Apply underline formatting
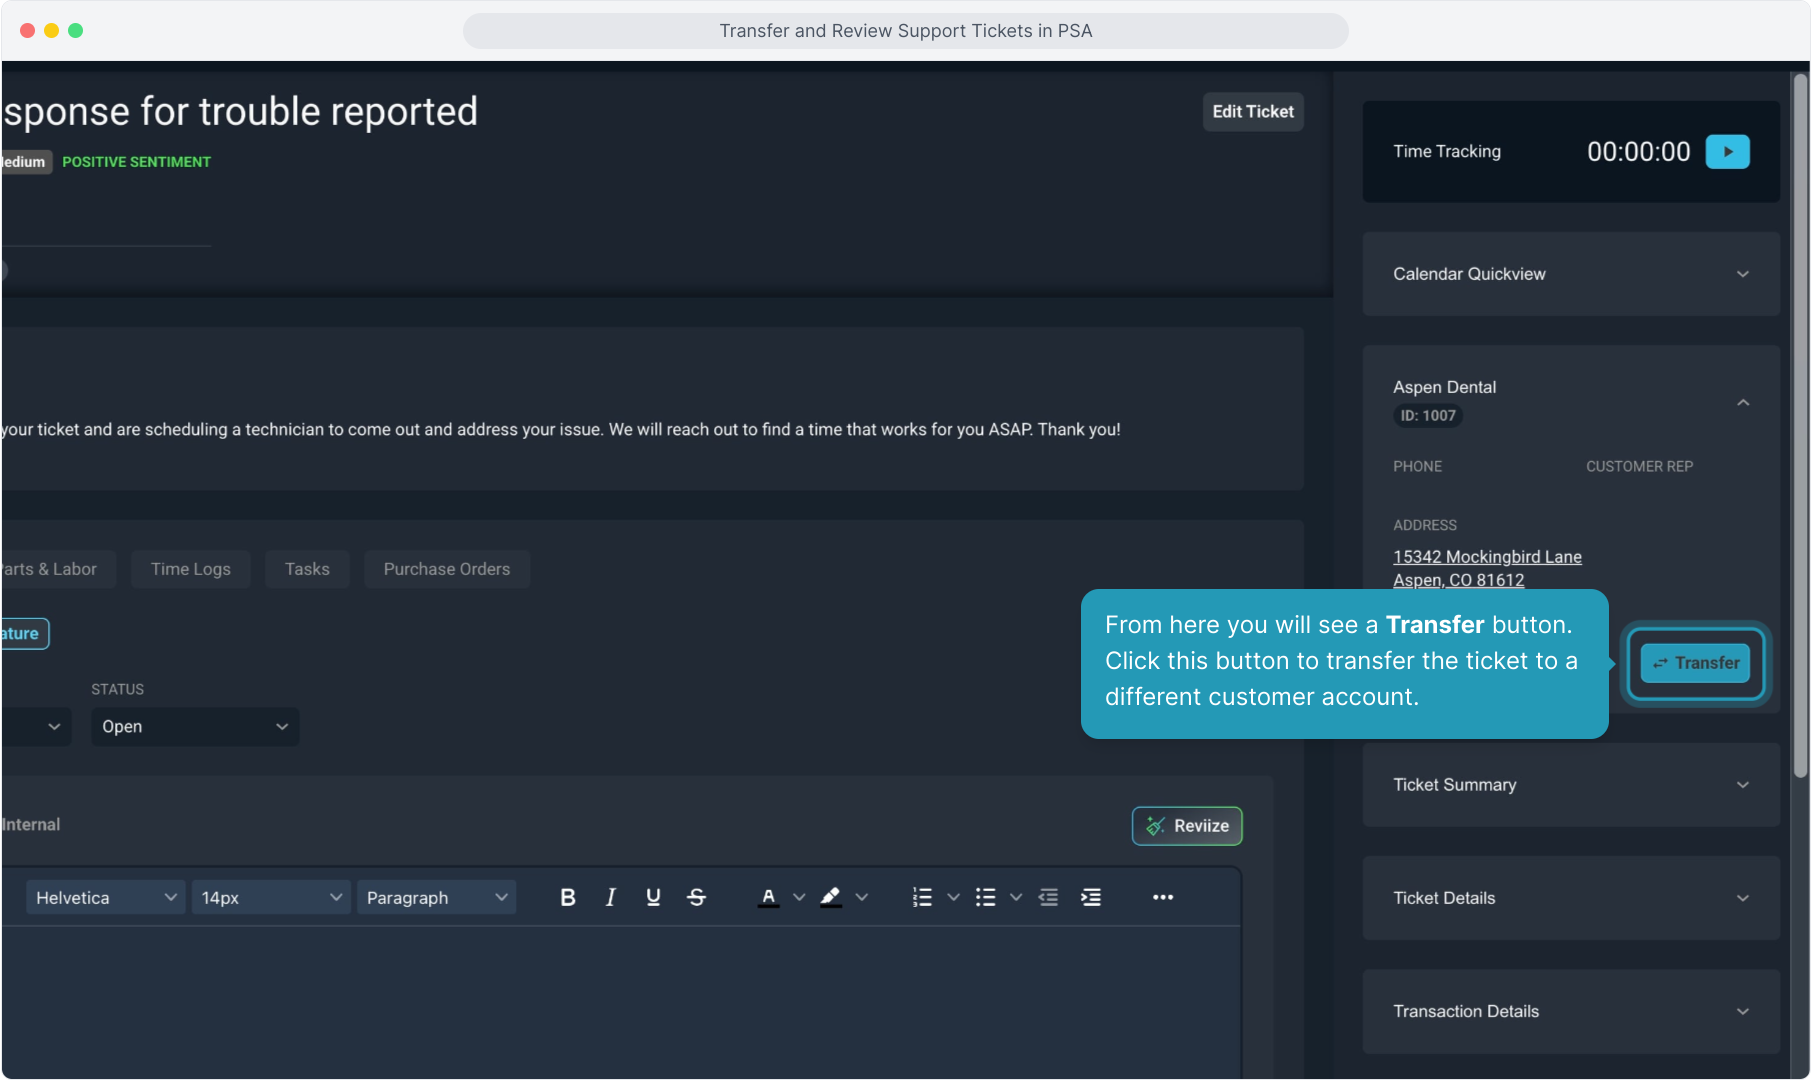The image size is (1812, 1080). [653, 897]
